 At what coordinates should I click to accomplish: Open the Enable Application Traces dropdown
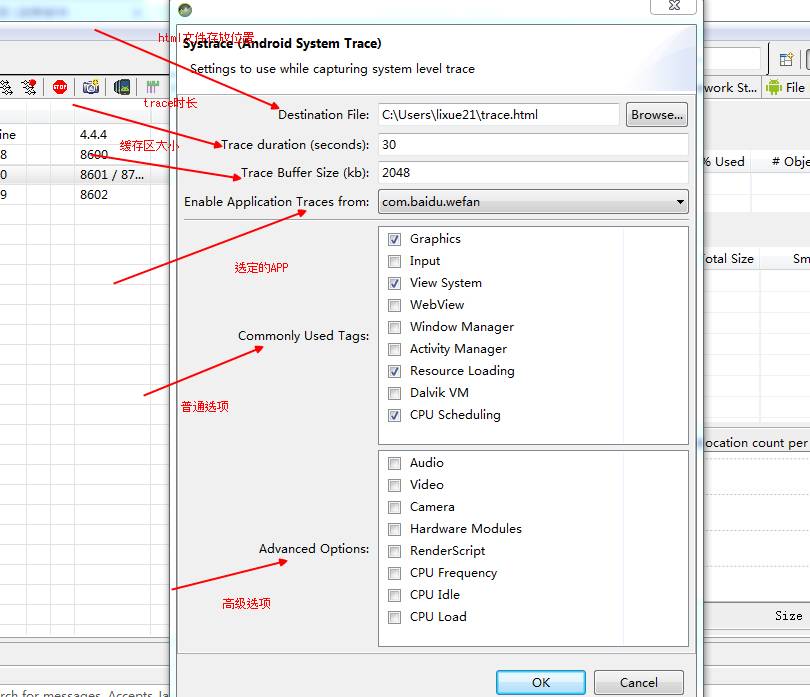(533, 202)
